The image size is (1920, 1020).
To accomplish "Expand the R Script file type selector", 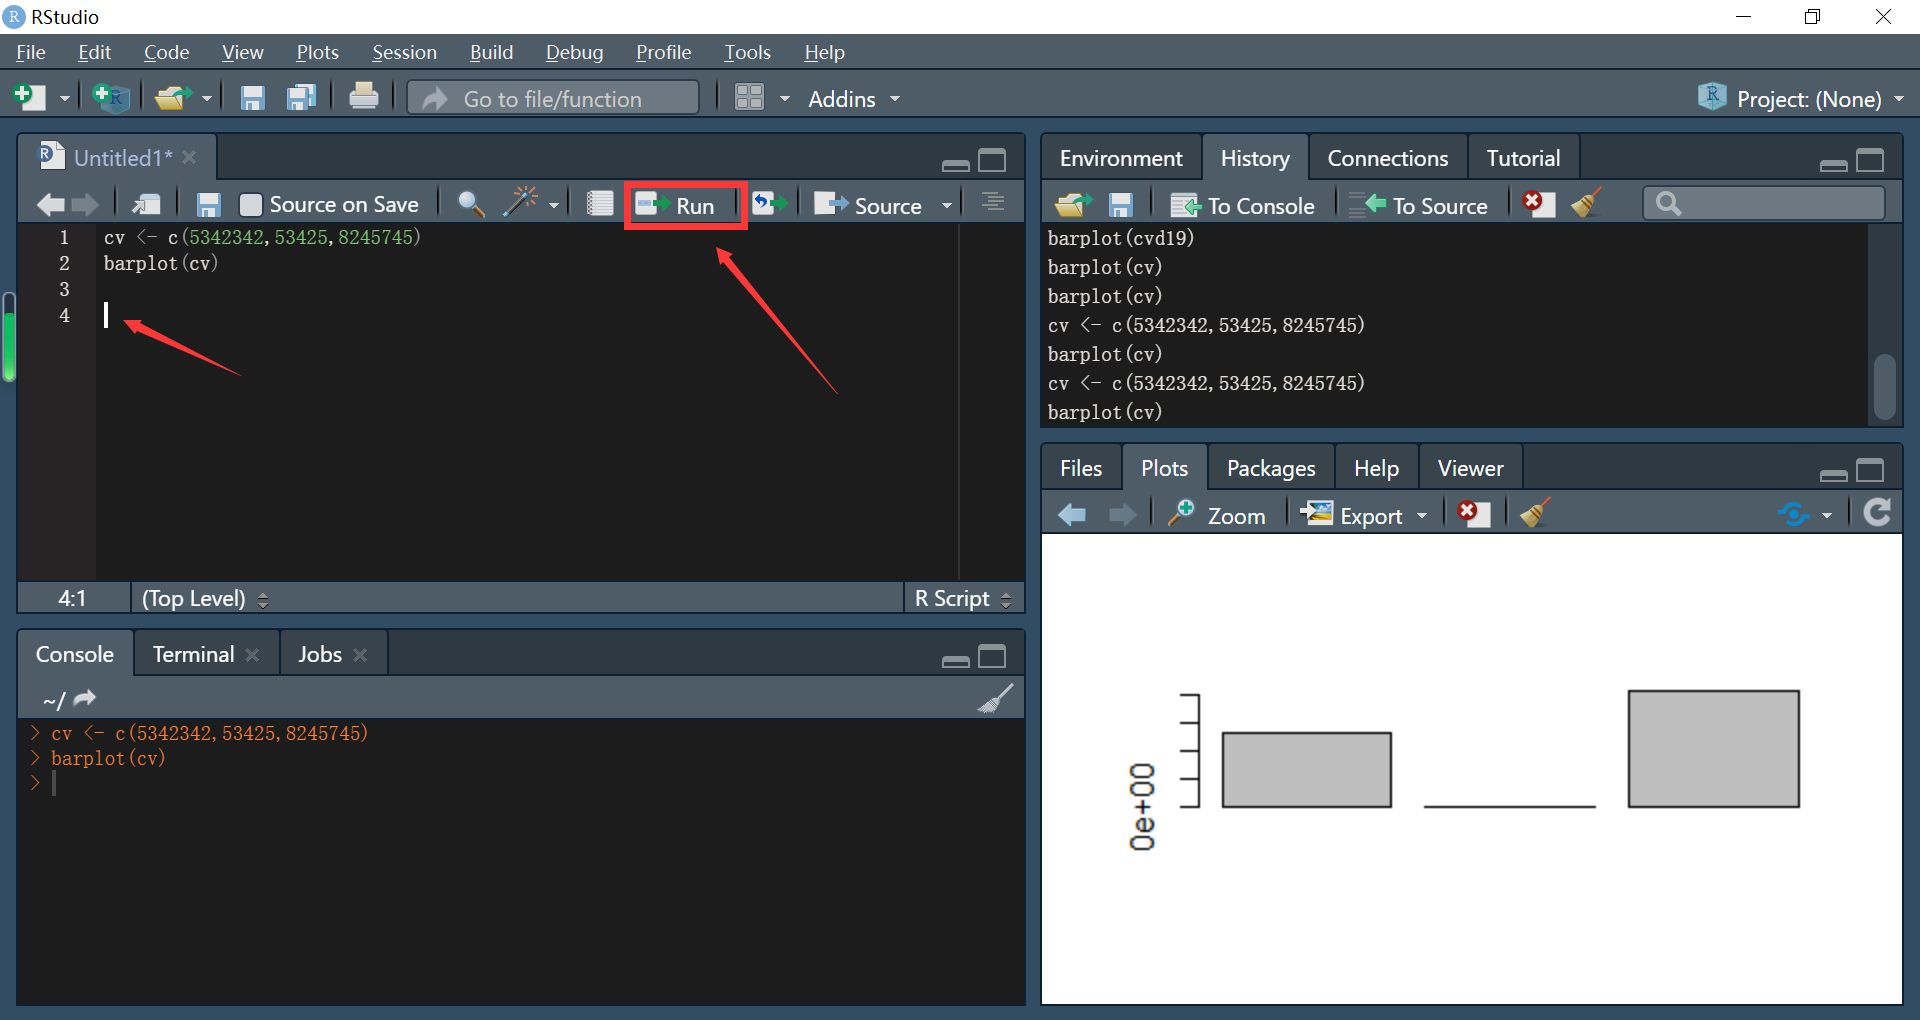I will point(1009,598).
